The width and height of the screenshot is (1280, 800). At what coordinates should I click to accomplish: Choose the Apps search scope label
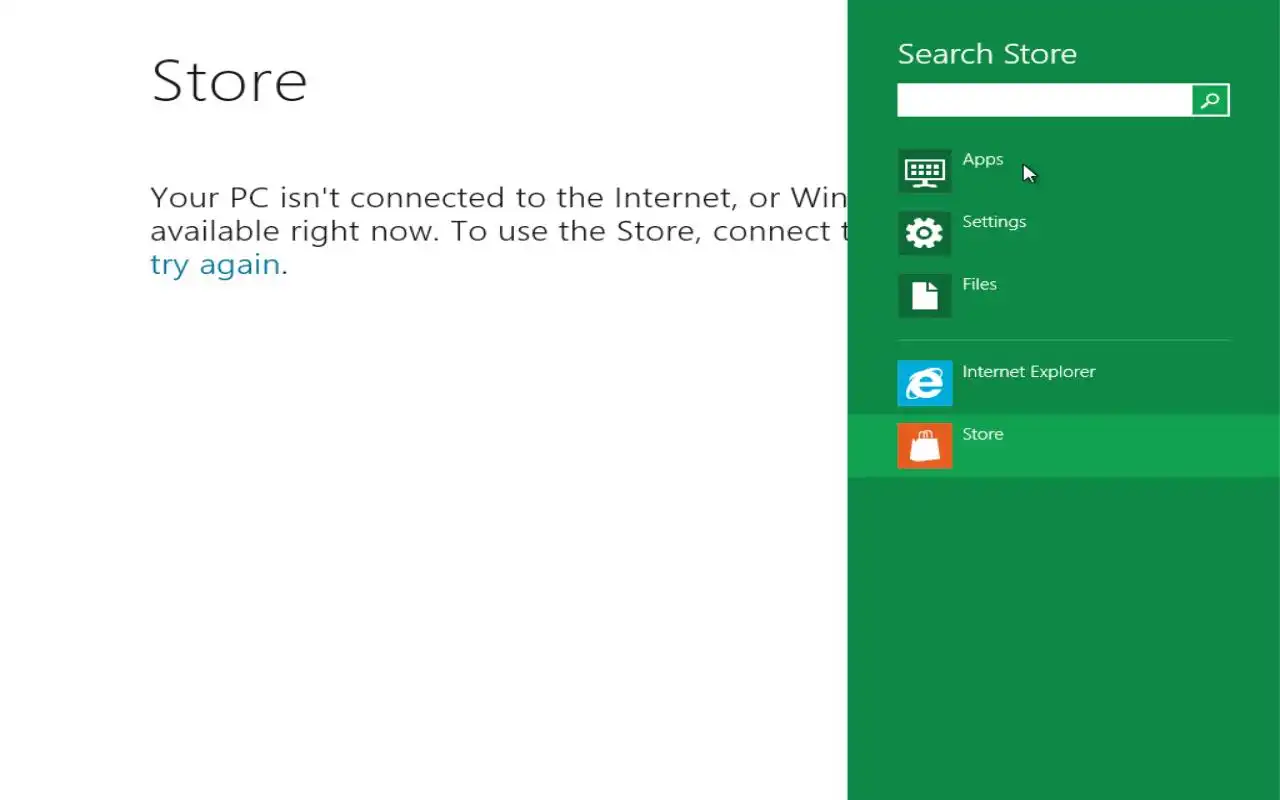[x=982, y=159]
